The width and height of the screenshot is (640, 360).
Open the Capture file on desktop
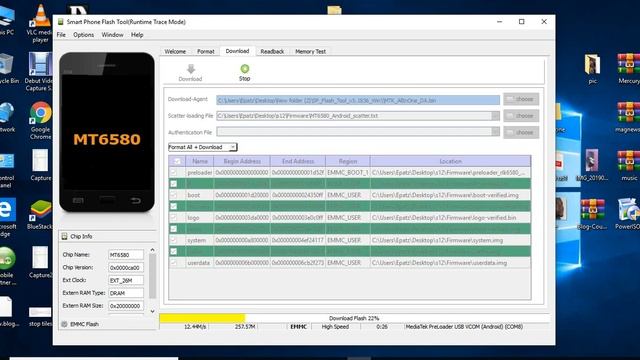(40, 161)
